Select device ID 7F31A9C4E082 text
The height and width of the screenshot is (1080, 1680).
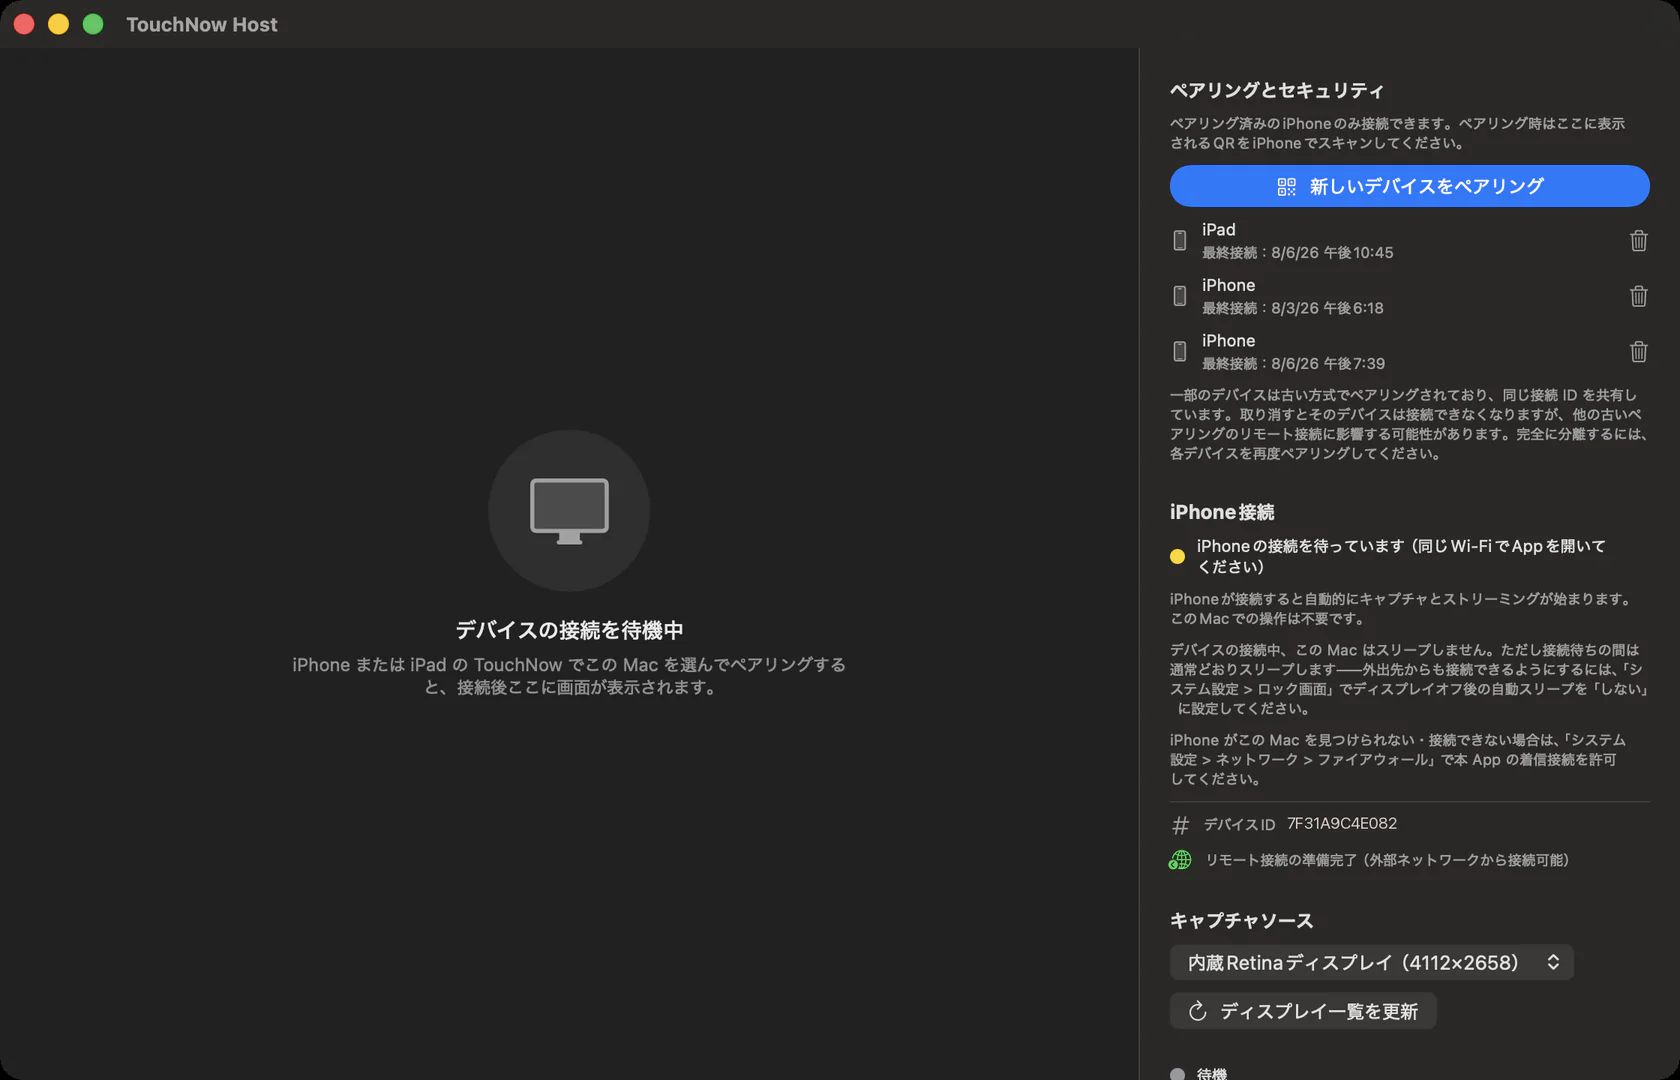1341,824
